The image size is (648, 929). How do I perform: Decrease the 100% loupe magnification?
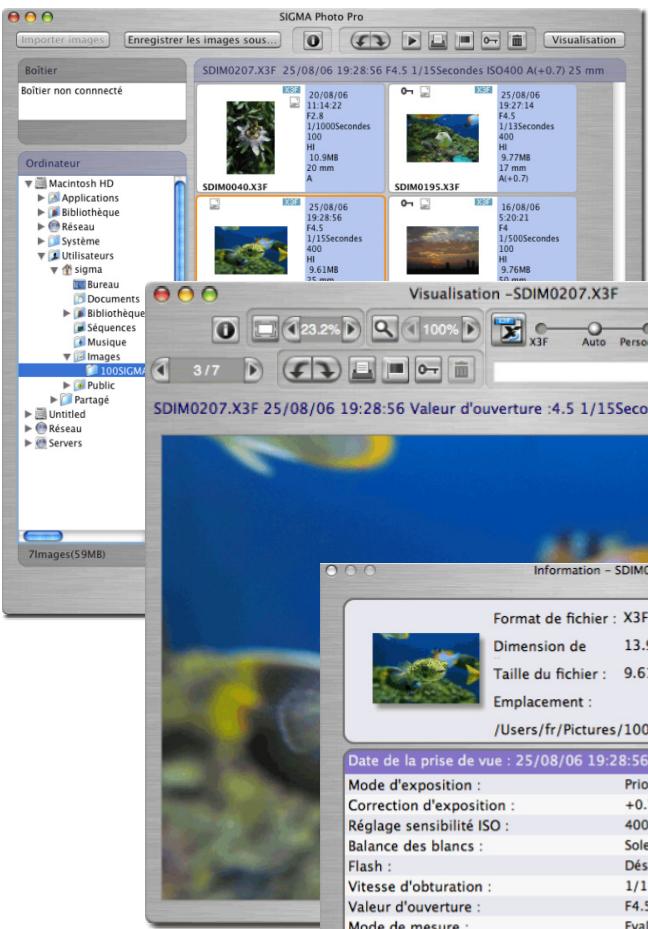[412, 329]
